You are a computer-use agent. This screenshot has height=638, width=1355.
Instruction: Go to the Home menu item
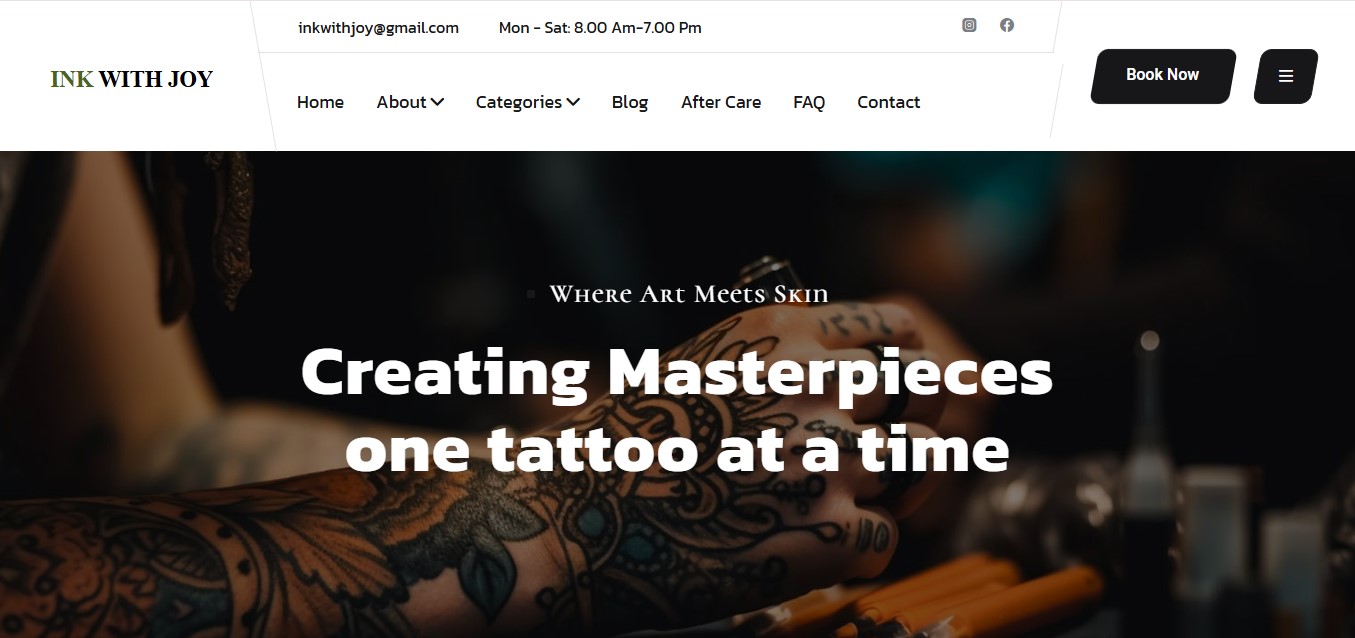pyautogui.click(x=320, y=102)
